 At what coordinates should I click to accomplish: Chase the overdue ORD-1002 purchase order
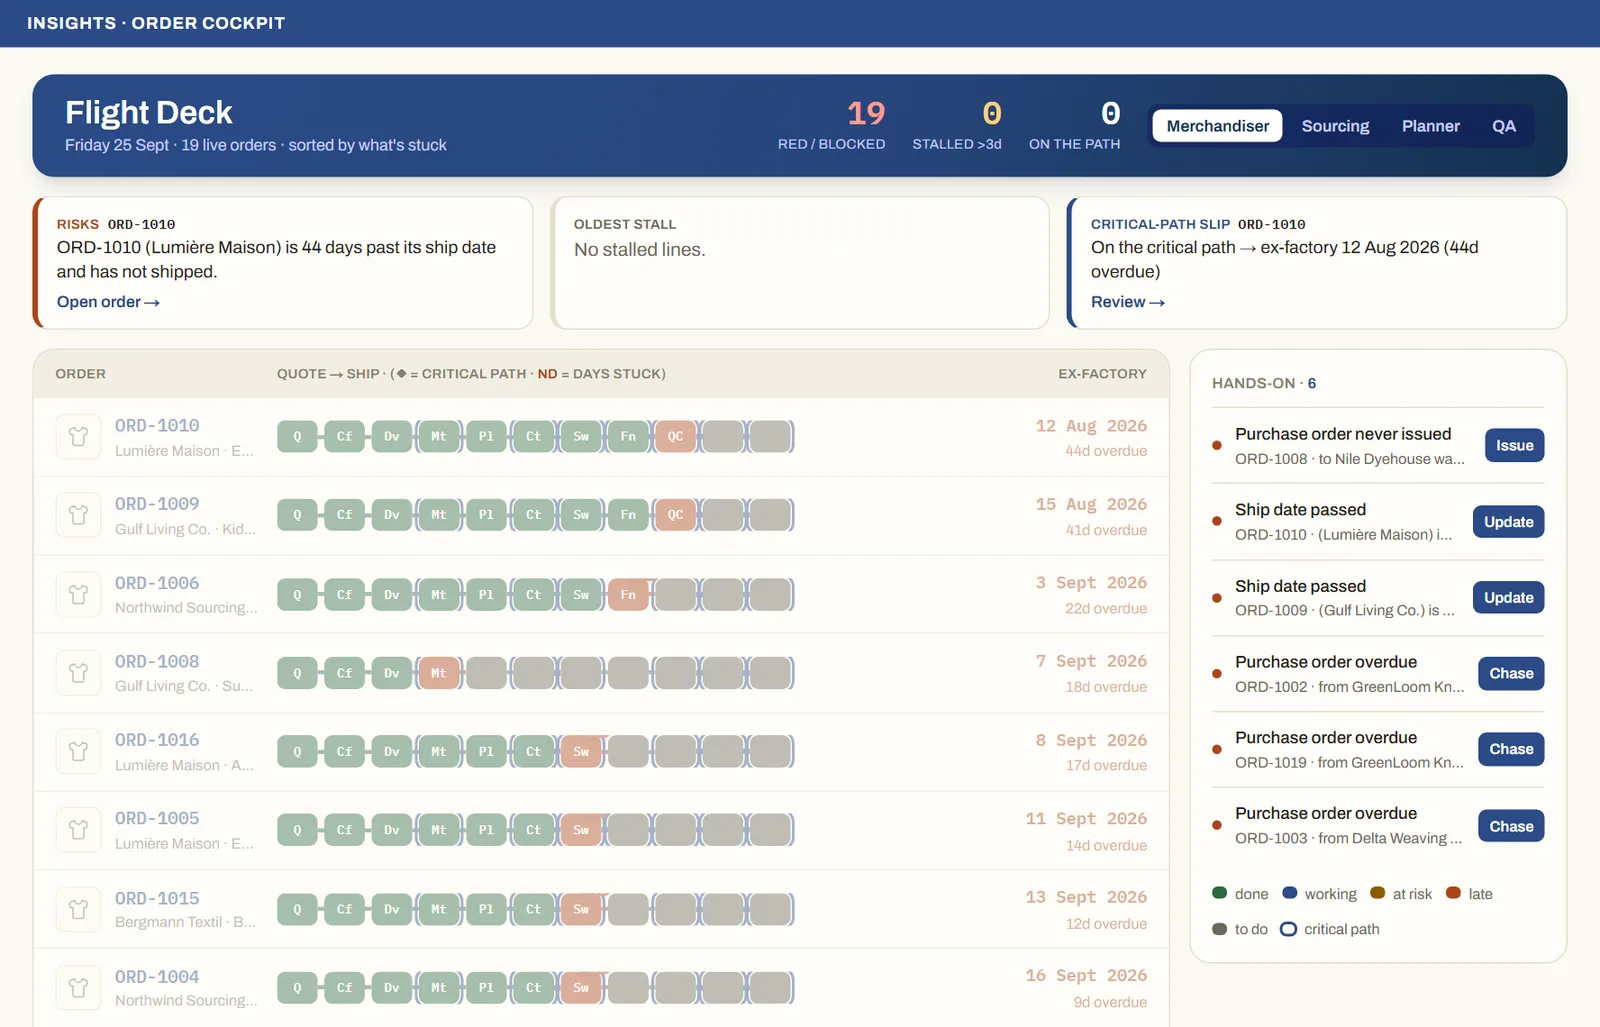point(1511,674)
